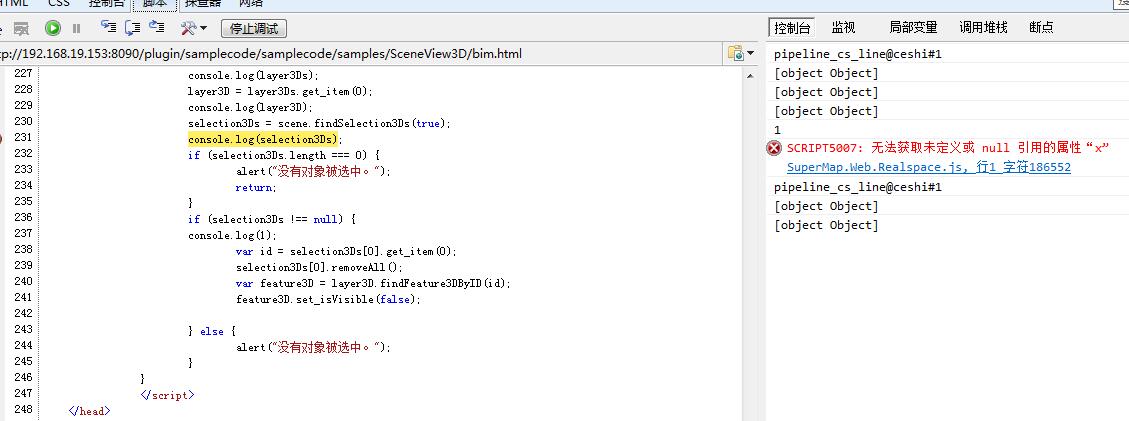This screenshot has width=1129, height=421.
Task: Click the Step over icon
Action: [132, 27]
